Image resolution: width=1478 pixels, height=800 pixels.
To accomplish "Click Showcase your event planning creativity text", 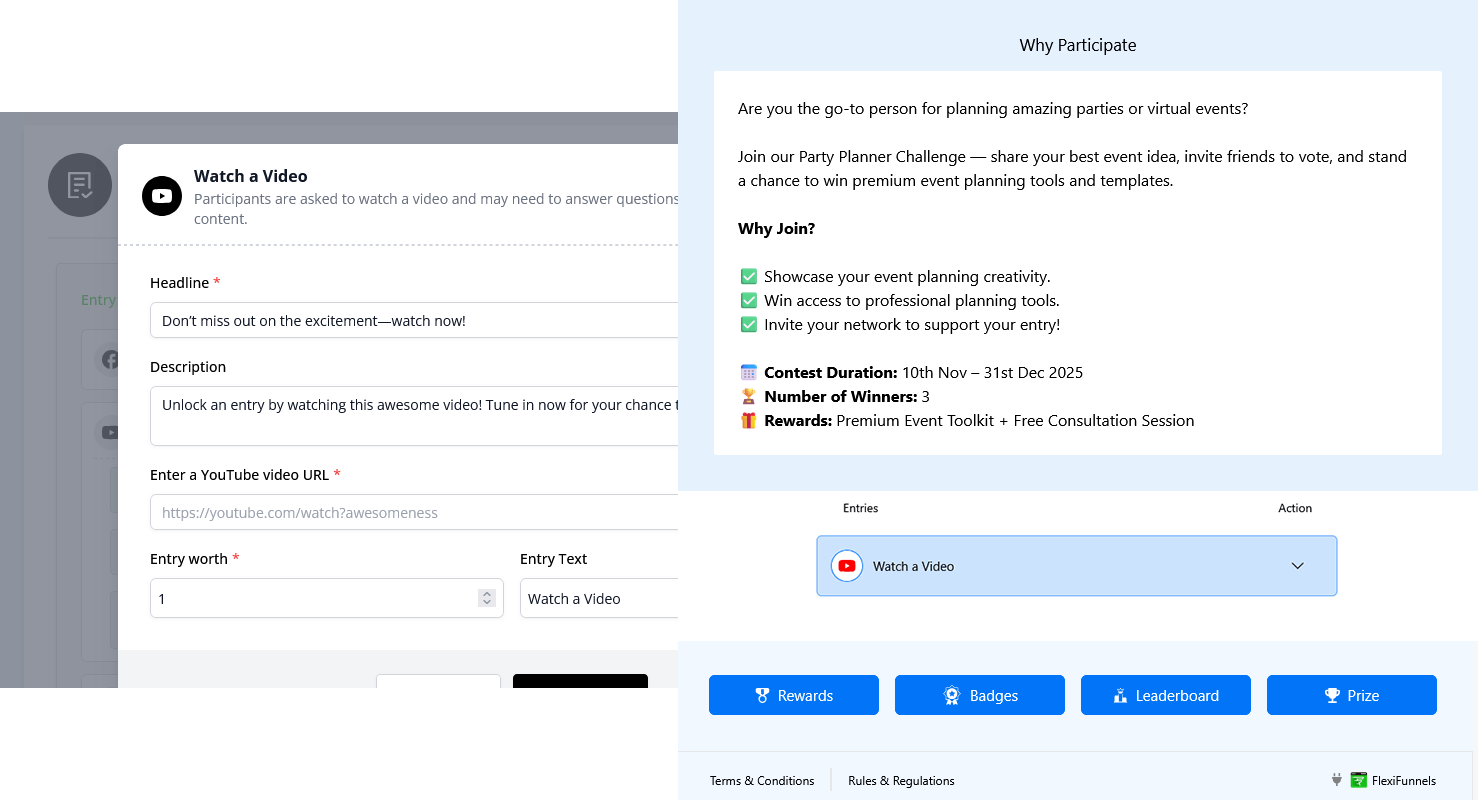I will click(907, 276).
